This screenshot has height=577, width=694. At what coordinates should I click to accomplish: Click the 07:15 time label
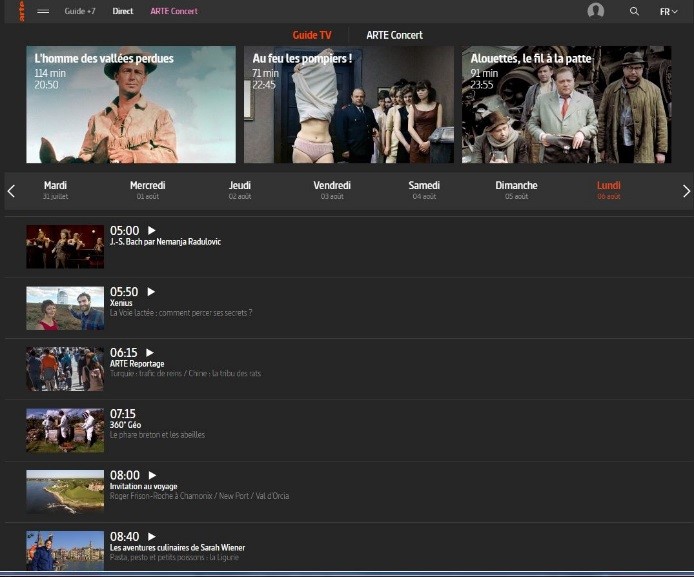pyautogui.click(x=123, y=414)
